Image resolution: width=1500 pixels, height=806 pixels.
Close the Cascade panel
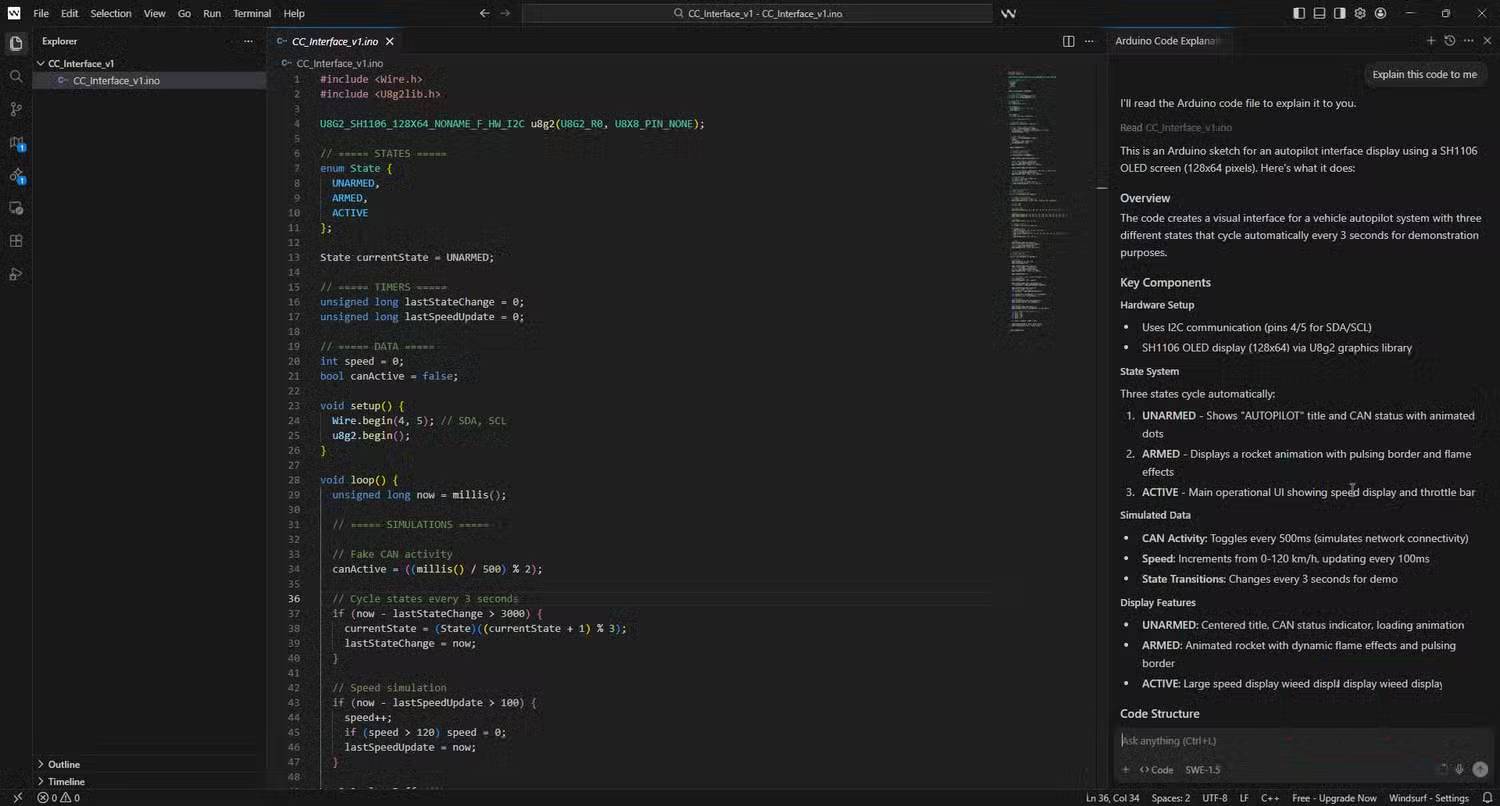(x=1486, y=41)
